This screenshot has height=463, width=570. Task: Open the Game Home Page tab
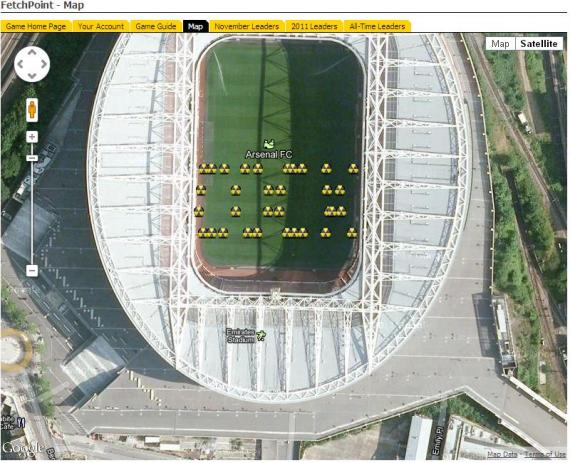[36, 27]
